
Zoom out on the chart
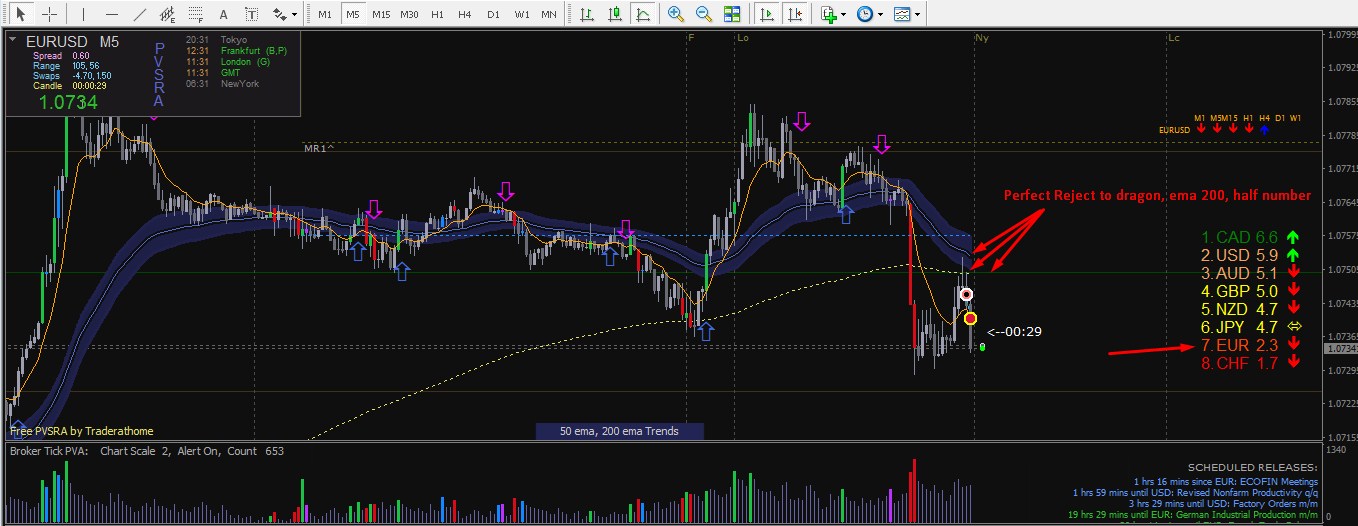point(705,14)
